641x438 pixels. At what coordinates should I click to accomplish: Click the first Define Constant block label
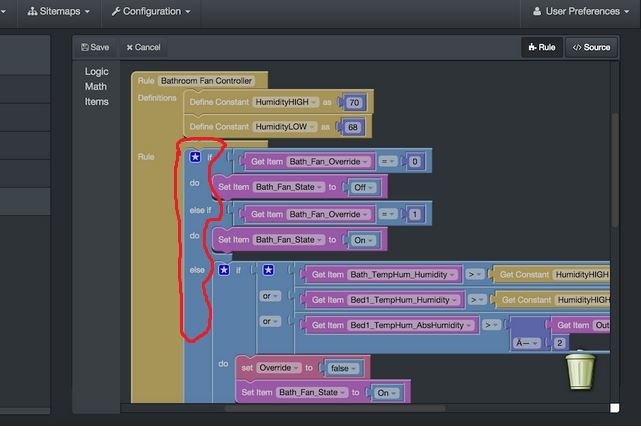[x=219, y=102]
